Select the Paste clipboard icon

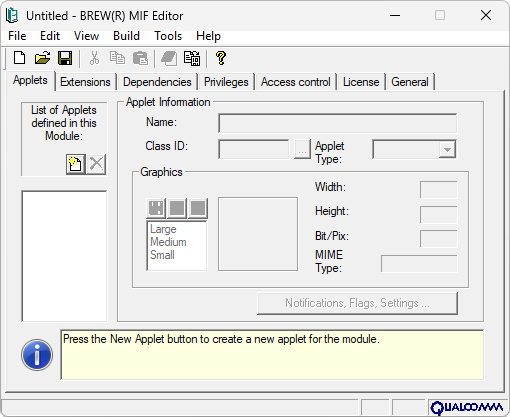140,58
